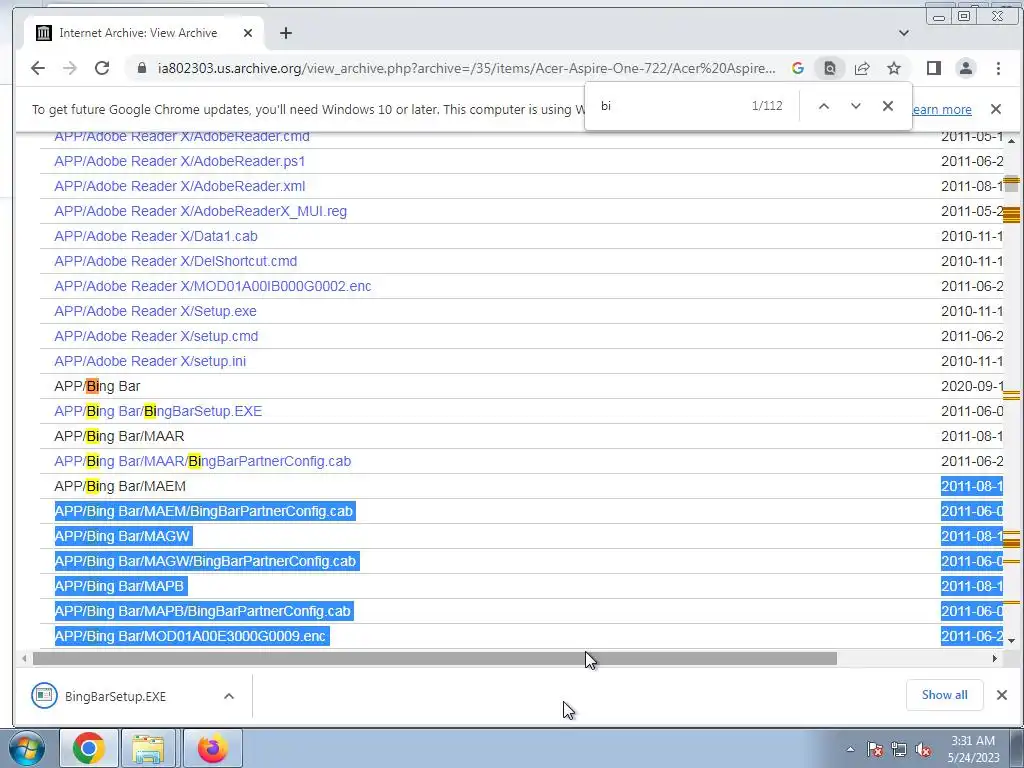This screenshot has height=768, width=1024.
Task: Open Action Center flag icon in tray
Action: coord(875,749)
